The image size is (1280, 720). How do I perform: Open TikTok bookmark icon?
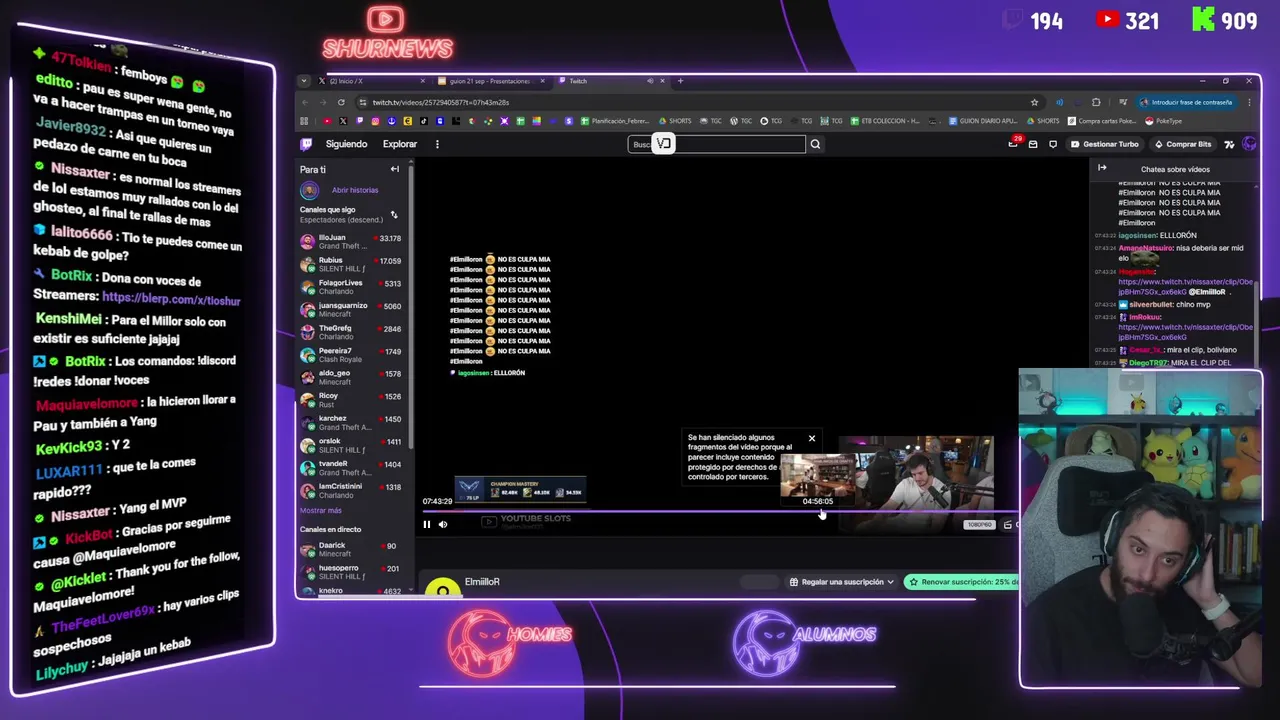pyautogui.click(x=423, y=121)
